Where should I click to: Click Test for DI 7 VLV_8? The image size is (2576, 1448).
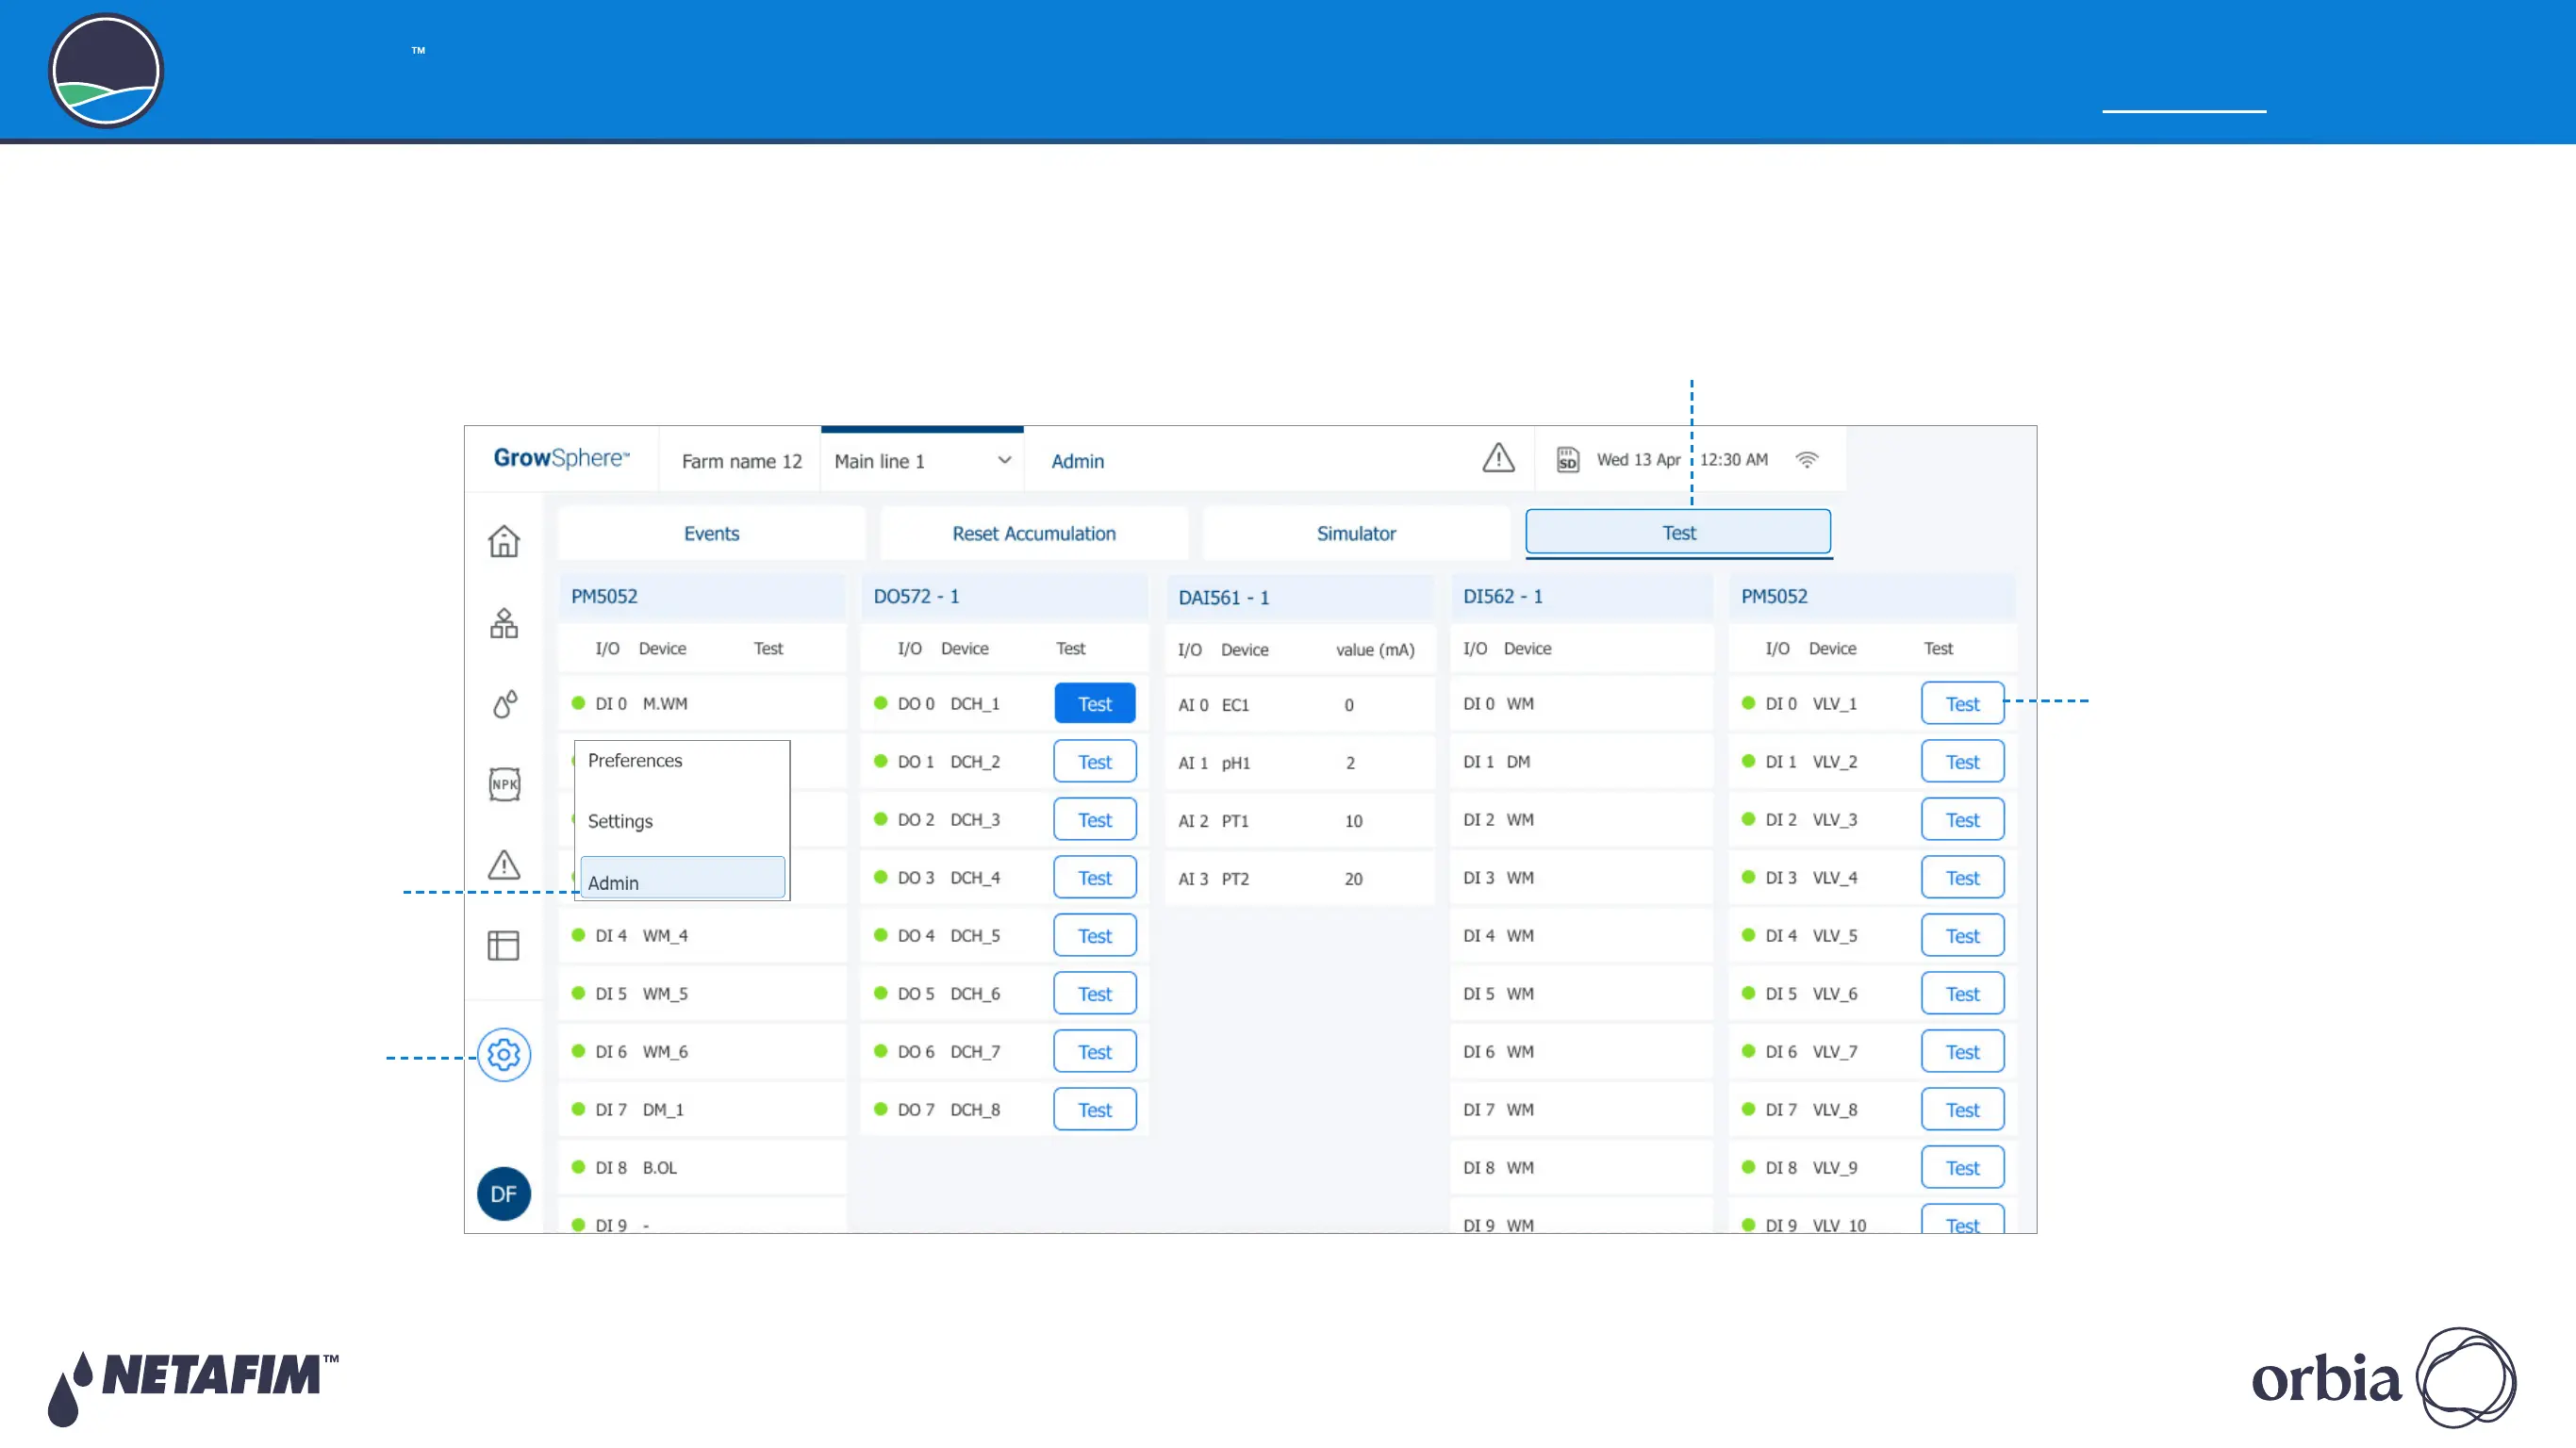[x=1963, y=1110]
